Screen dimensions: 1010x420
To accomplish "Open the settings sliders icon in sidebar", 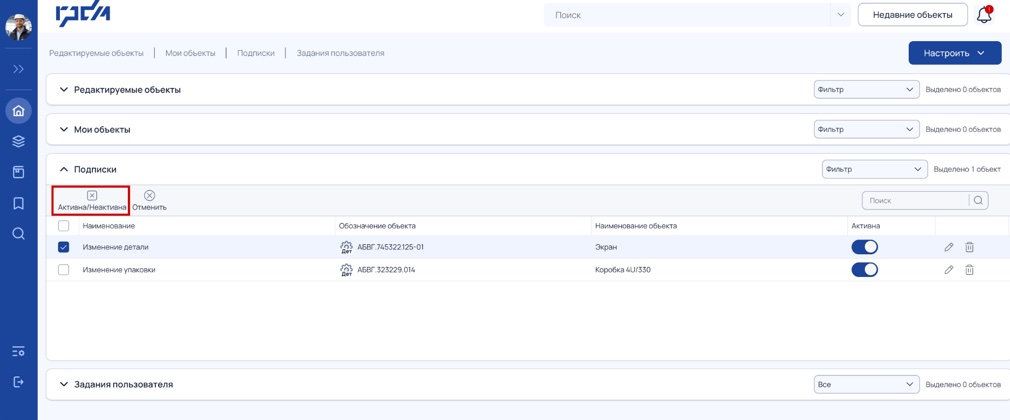I will [x=19, y=352].
